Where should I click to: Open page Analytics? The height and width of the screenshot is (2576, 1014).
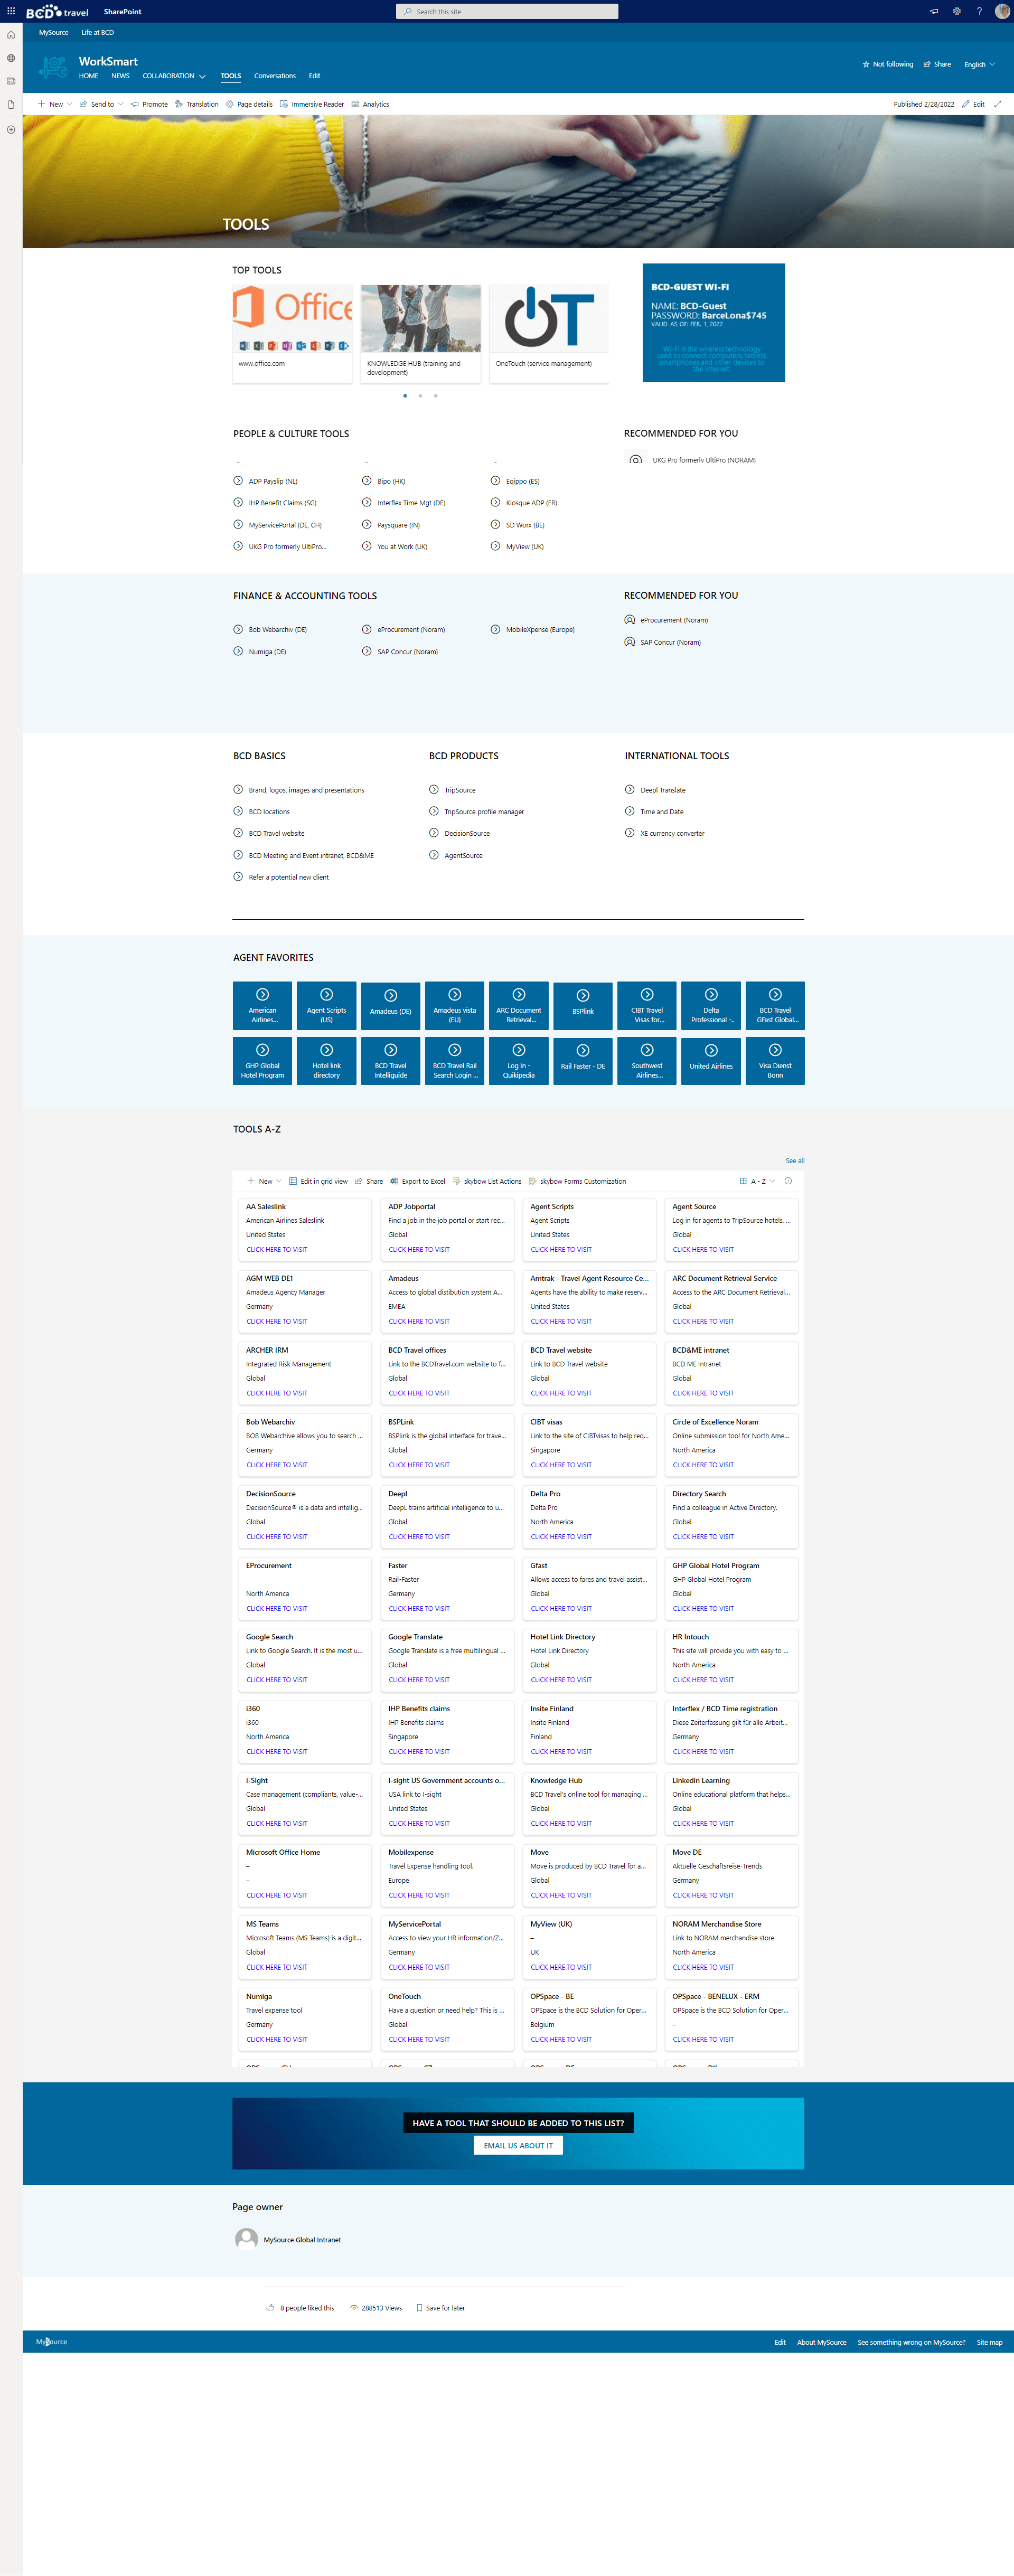coord(370,104)
